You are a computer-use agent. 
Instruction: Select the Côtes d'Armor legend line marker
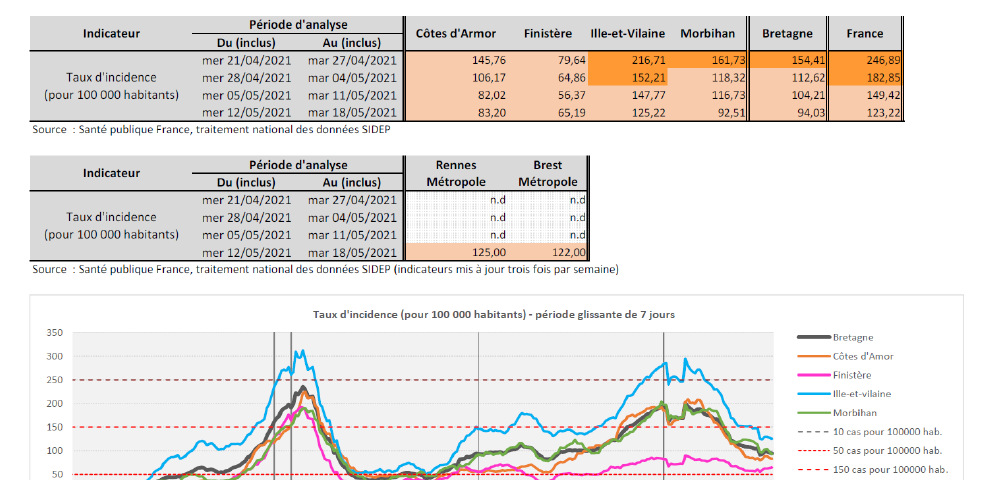point(814,356)
